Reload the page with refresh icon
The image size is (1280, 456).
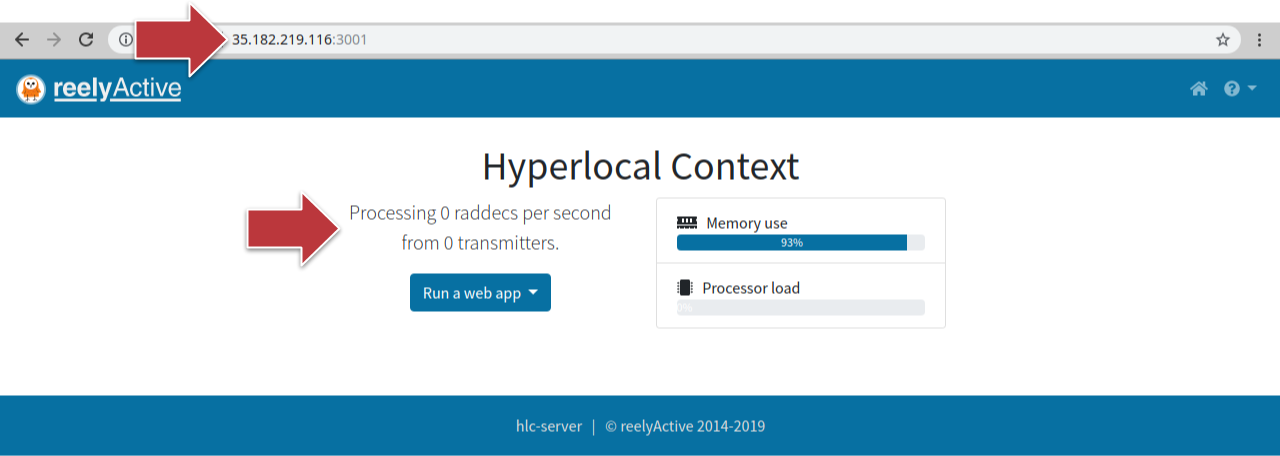coord(86,40)
